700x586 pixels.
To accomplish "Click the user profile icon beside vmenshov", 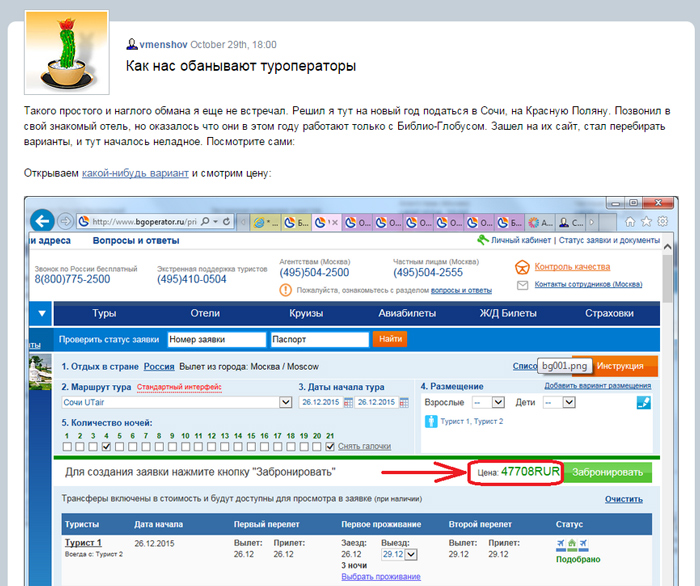I will [131, 44].
